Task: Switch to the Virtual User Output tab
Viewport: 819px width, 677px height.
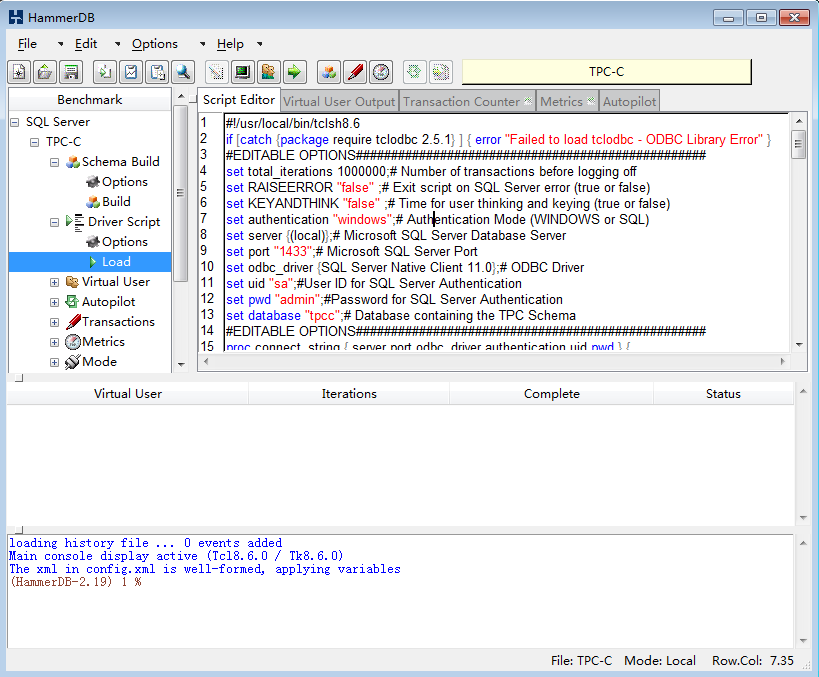Action: pyautogui.click(x=340, y=101)
